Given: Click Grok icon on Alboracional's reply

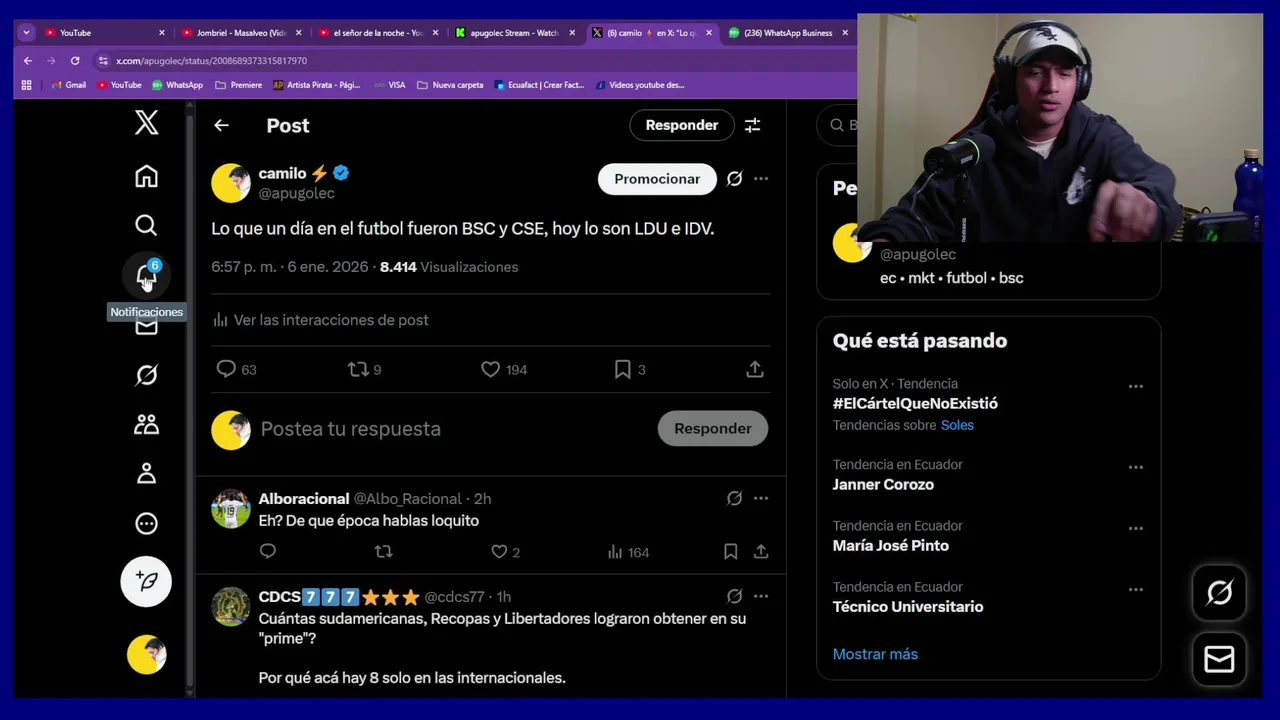Looking at the screenshot, I should click(734, 498).
